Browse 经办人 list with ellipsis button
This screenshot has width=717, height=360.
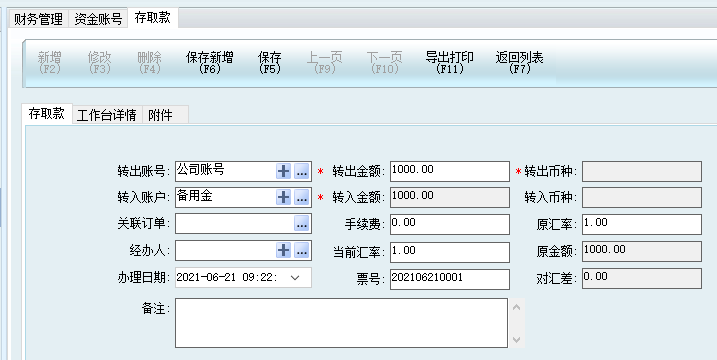tap(301, 250)
